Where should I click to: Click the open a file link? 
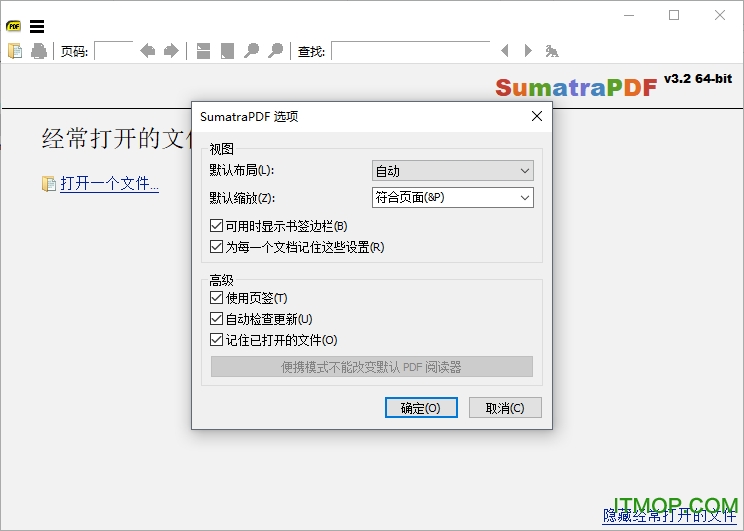(109, 183)
